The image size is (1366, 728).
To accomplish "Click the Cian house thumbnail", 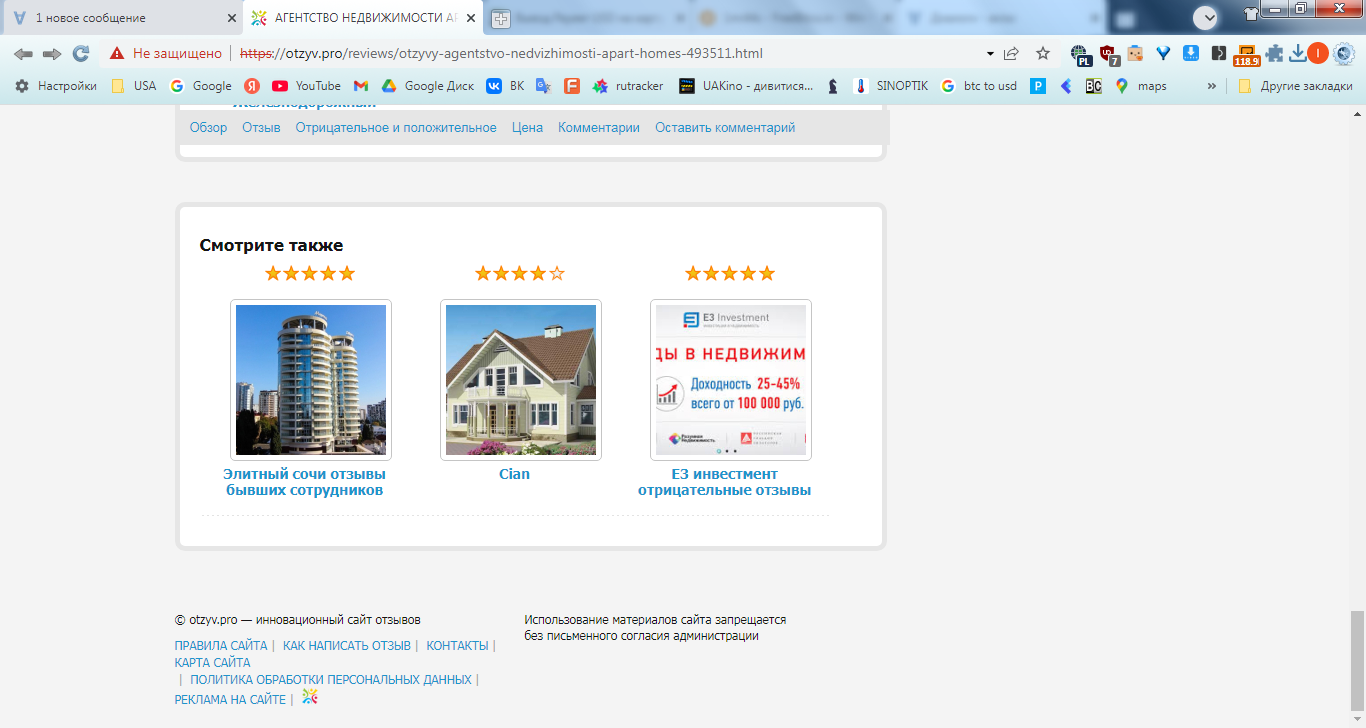I will coord(521,380).
